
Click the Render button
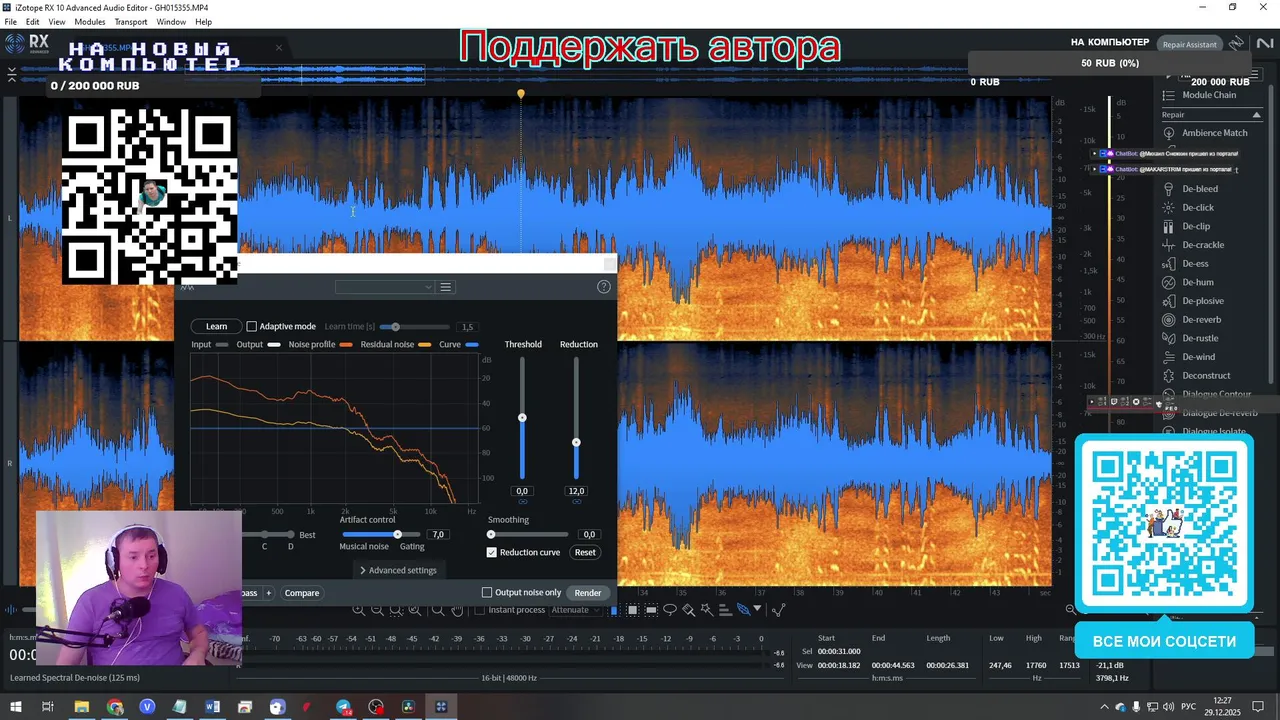(588, 593)
